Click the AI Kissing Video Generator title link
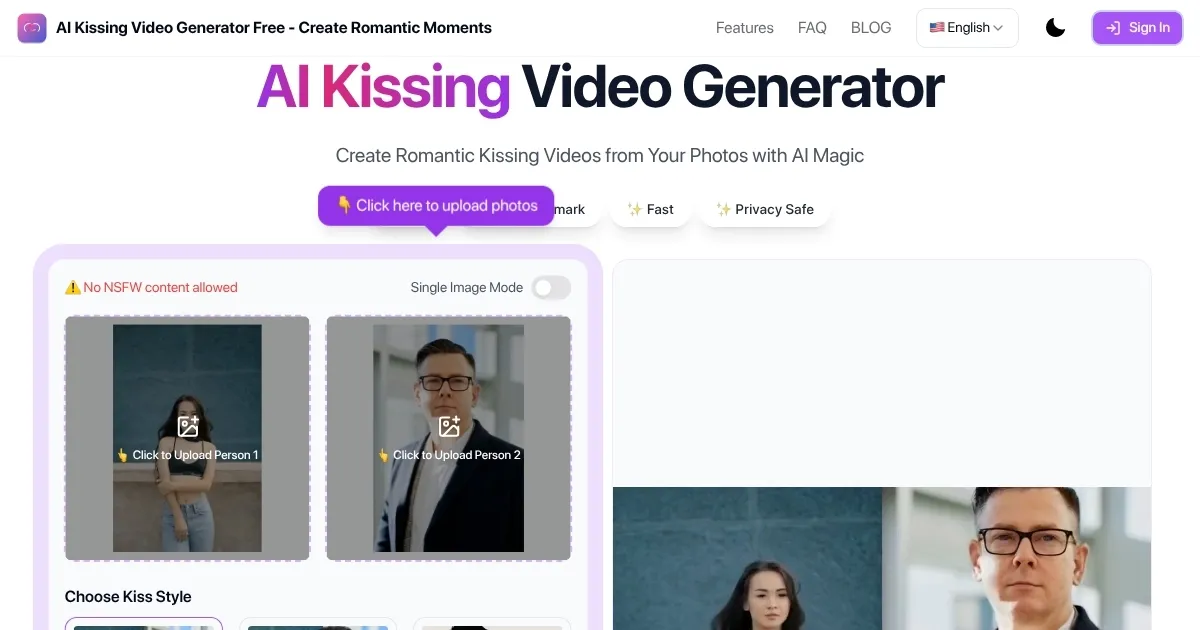Screen dimensions: 1200x630 click(x=275, y=27)
